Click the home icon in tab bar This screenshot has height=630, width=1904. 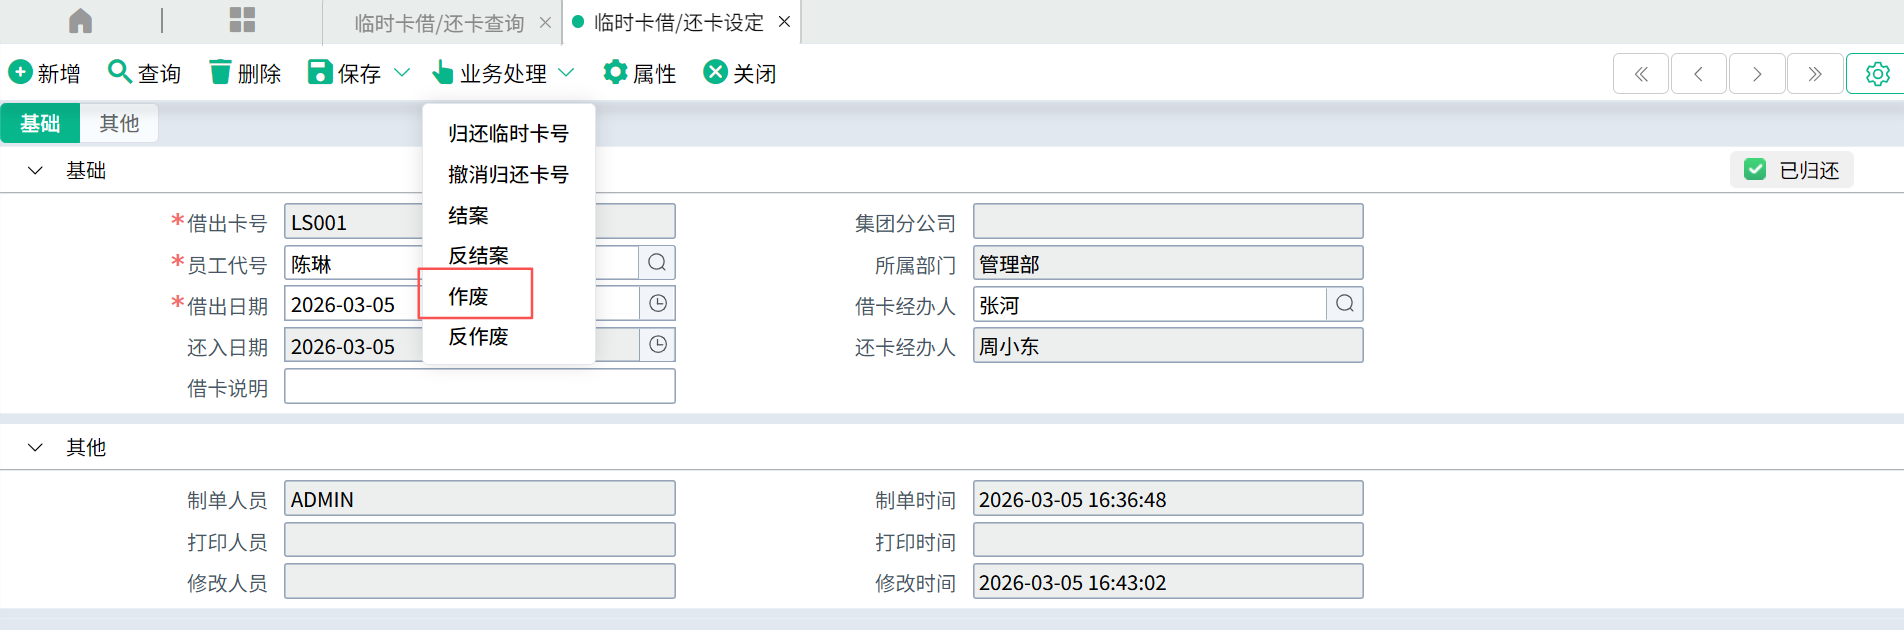(80, 21)
